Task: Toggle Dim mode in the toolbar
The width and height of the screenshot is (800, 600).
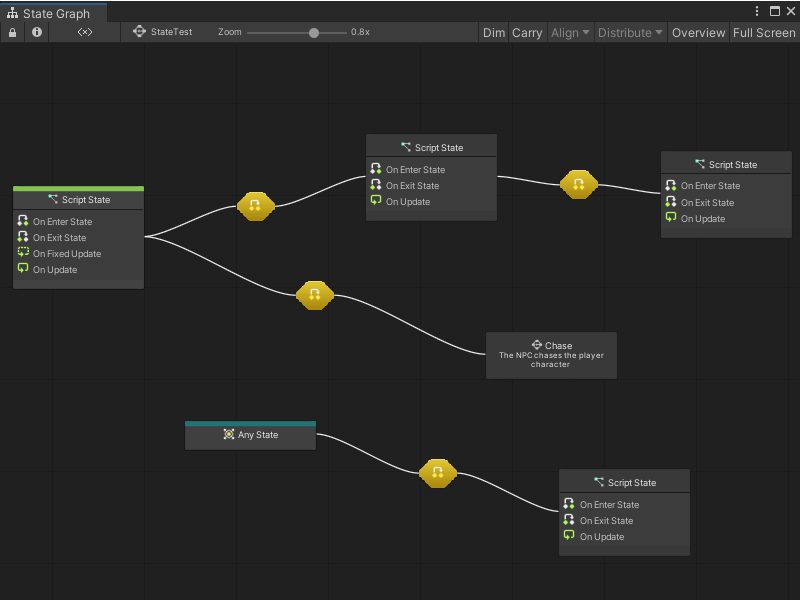Action: pyautogui.click(x=493, y=32)
